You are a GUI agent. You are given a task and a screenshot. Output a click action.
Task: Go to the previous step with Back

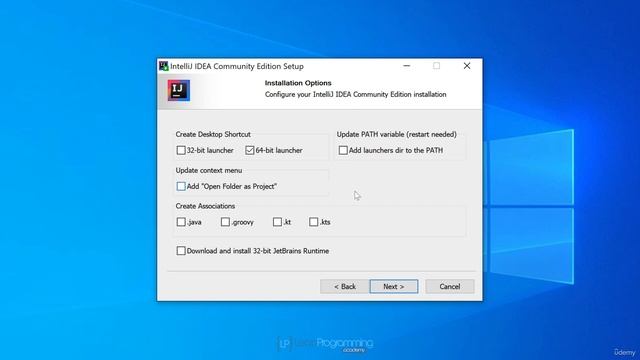tap(344, 287)
